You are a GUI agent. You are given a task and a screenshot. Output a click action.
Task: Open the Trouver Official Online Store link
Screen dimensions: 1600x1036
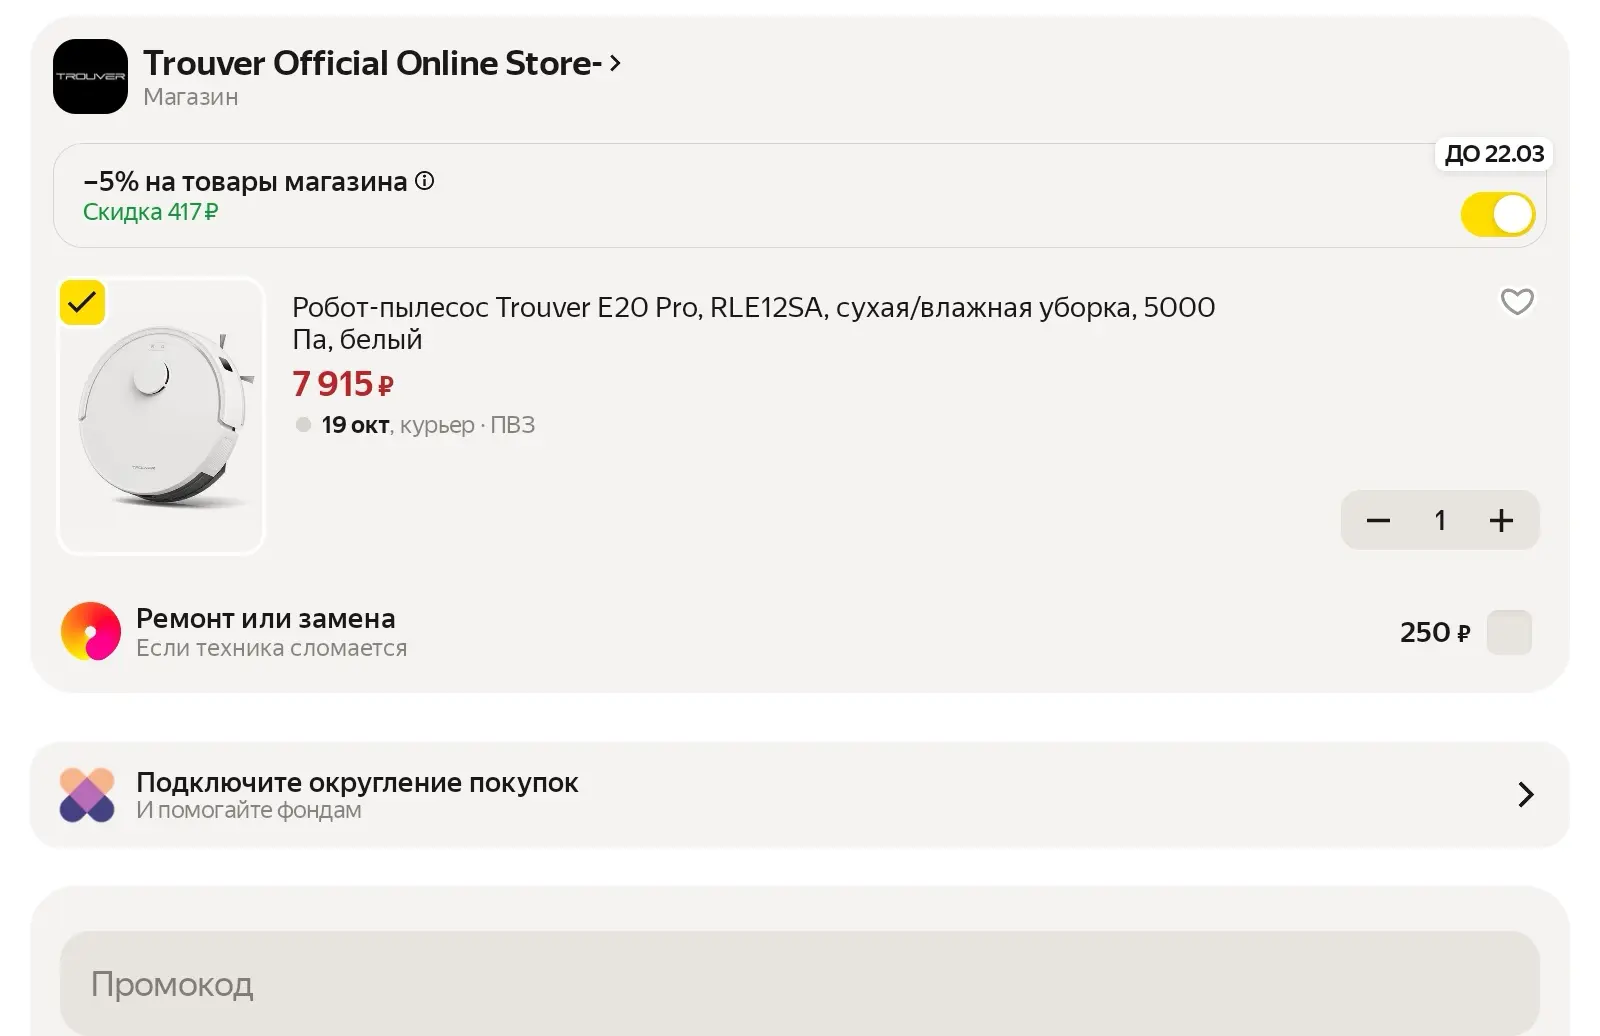(372, 63)
